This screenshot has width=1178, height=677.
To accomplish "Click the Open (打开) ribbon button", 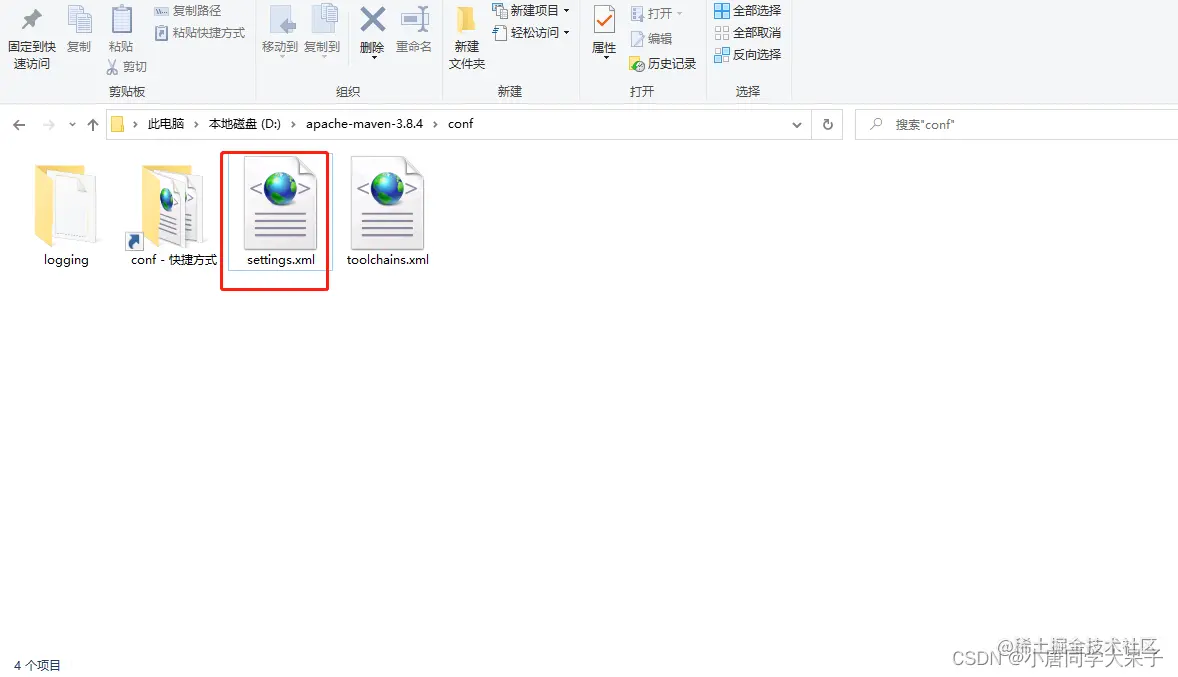I will pos(656,14).
